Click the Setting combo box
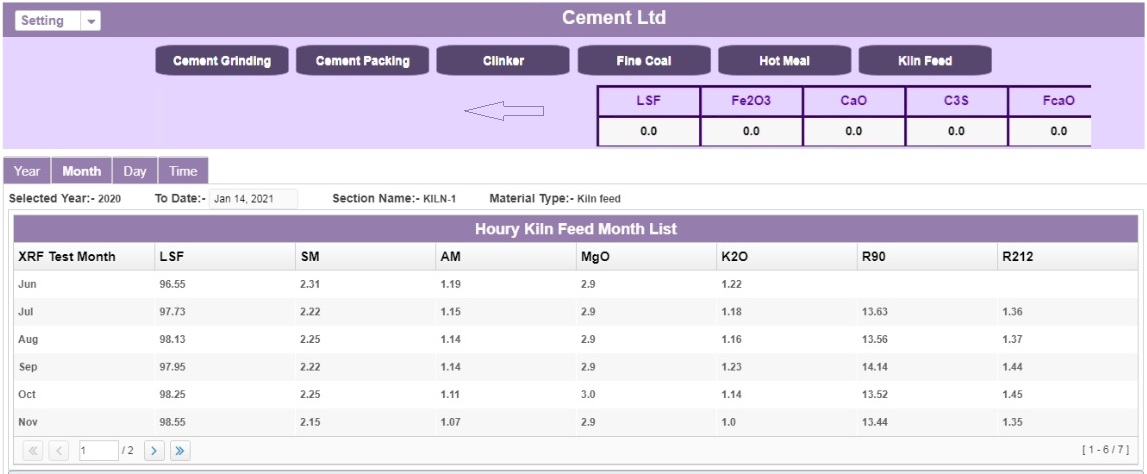1147x474 pixels. coord(47,21)
